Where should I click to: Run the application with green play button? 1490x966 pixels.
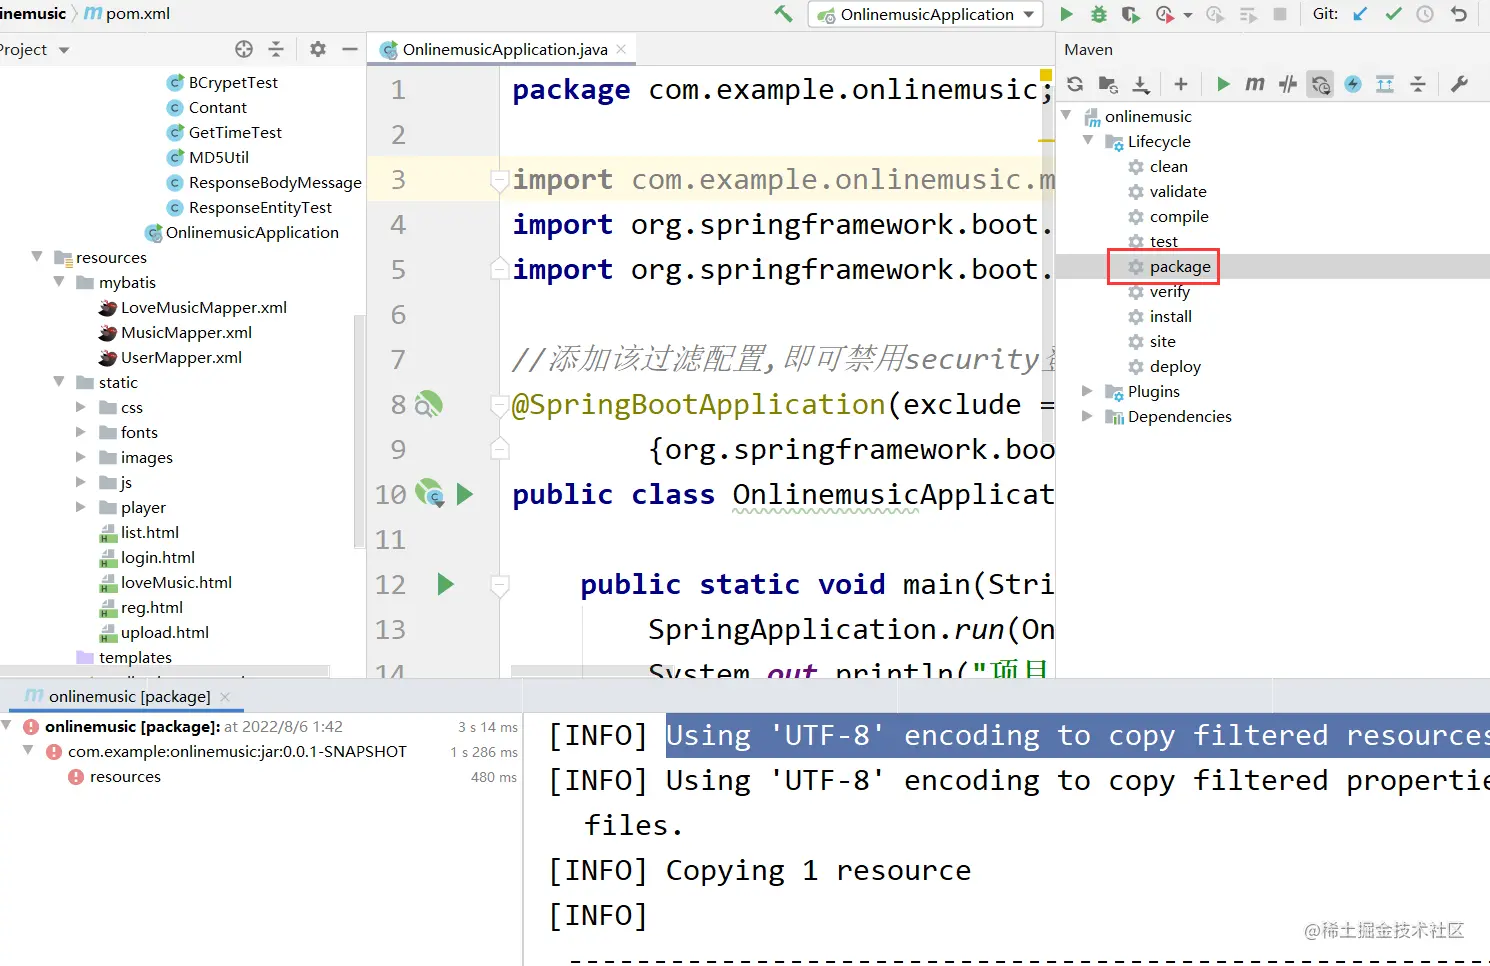pos(1066,14)
